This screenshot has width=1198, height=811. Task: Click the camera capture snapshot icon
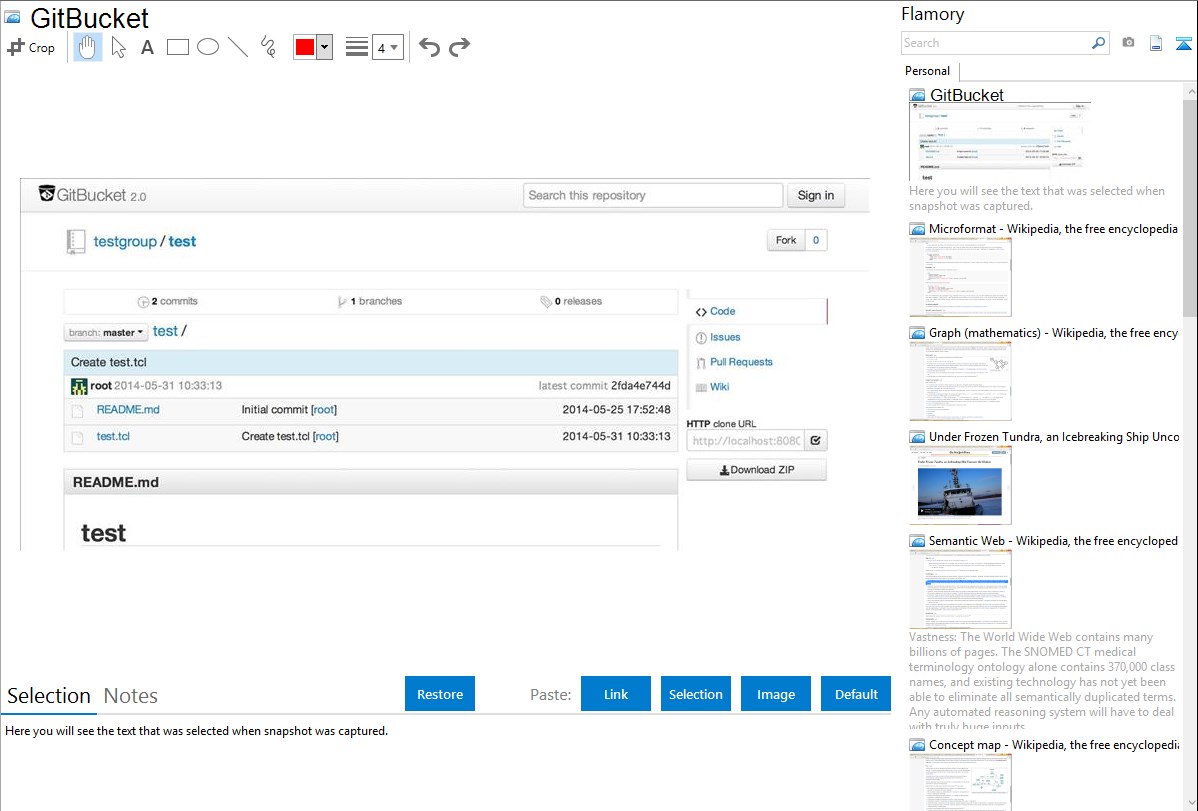tap(1128, 43)
